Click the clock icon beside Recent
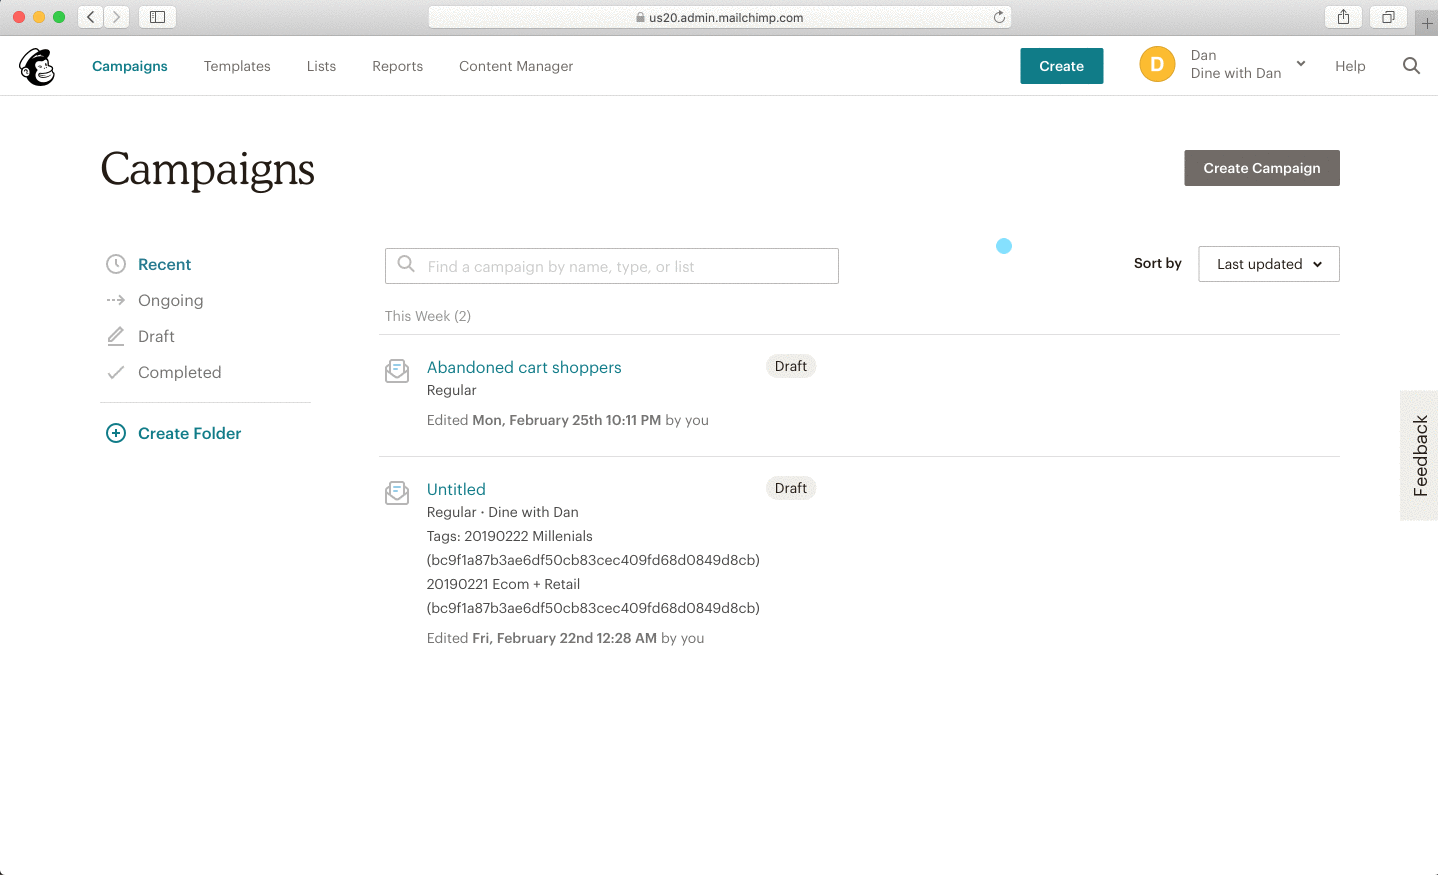Image resolution: width=1438 pixels, height=875 pixels. [116, 264]
